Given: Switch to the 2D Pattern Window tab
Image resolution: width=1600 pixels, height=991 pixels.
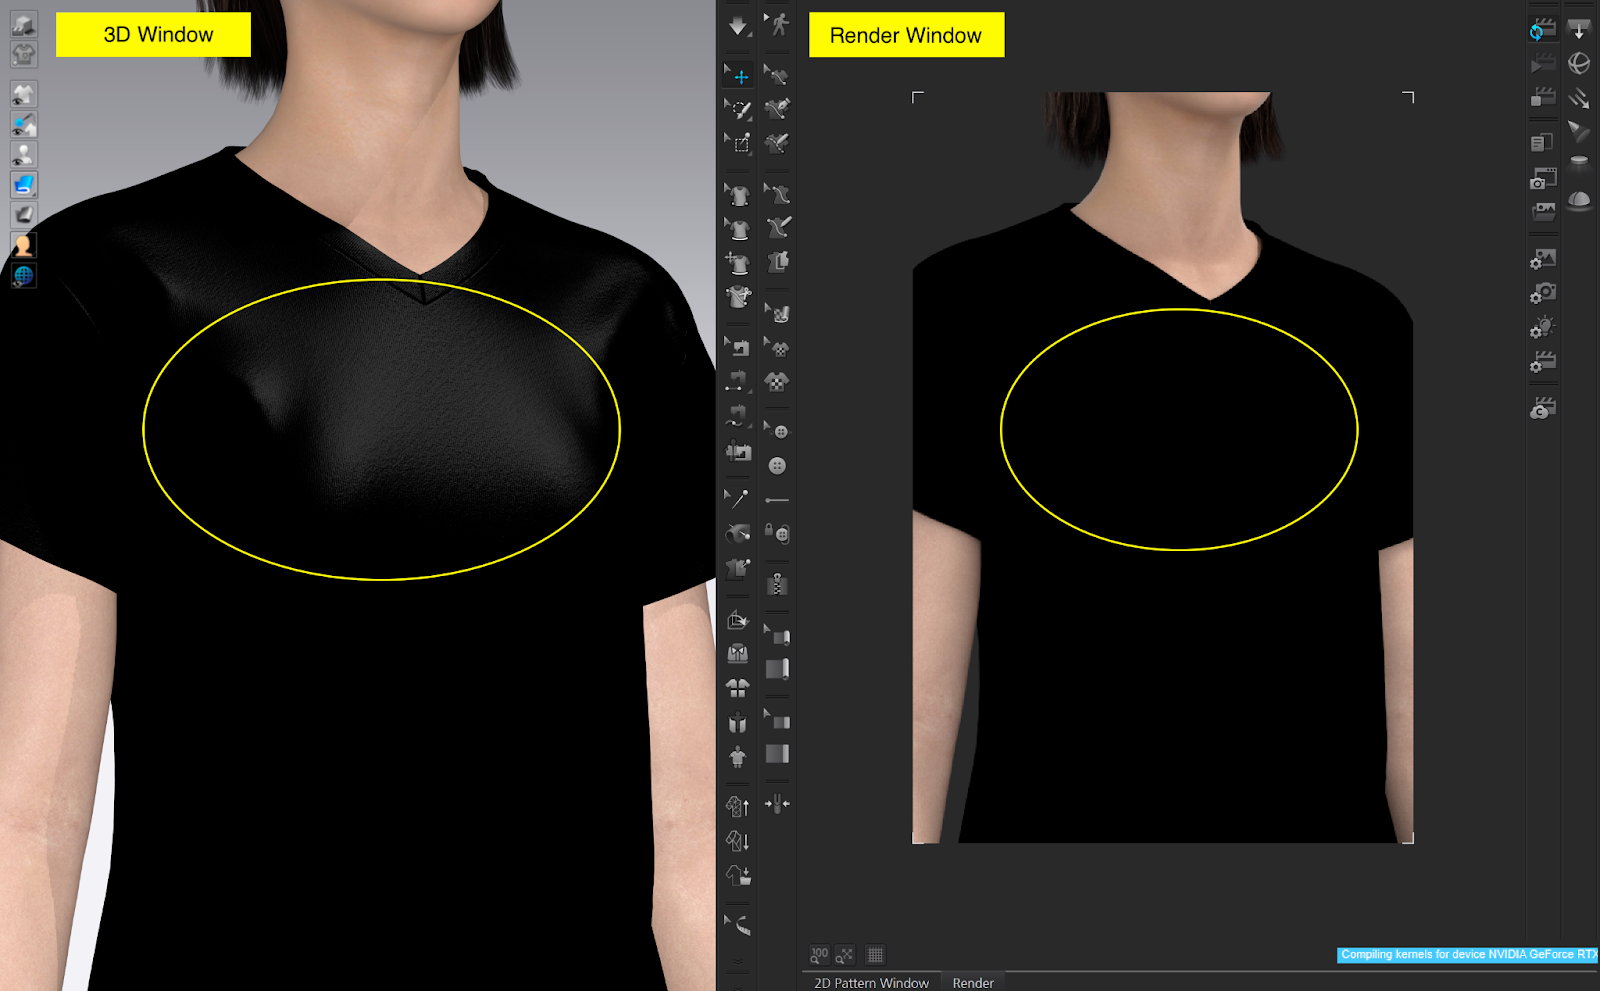Looking at the screenshot, I should pyautogui.click(x=871, y=983).
